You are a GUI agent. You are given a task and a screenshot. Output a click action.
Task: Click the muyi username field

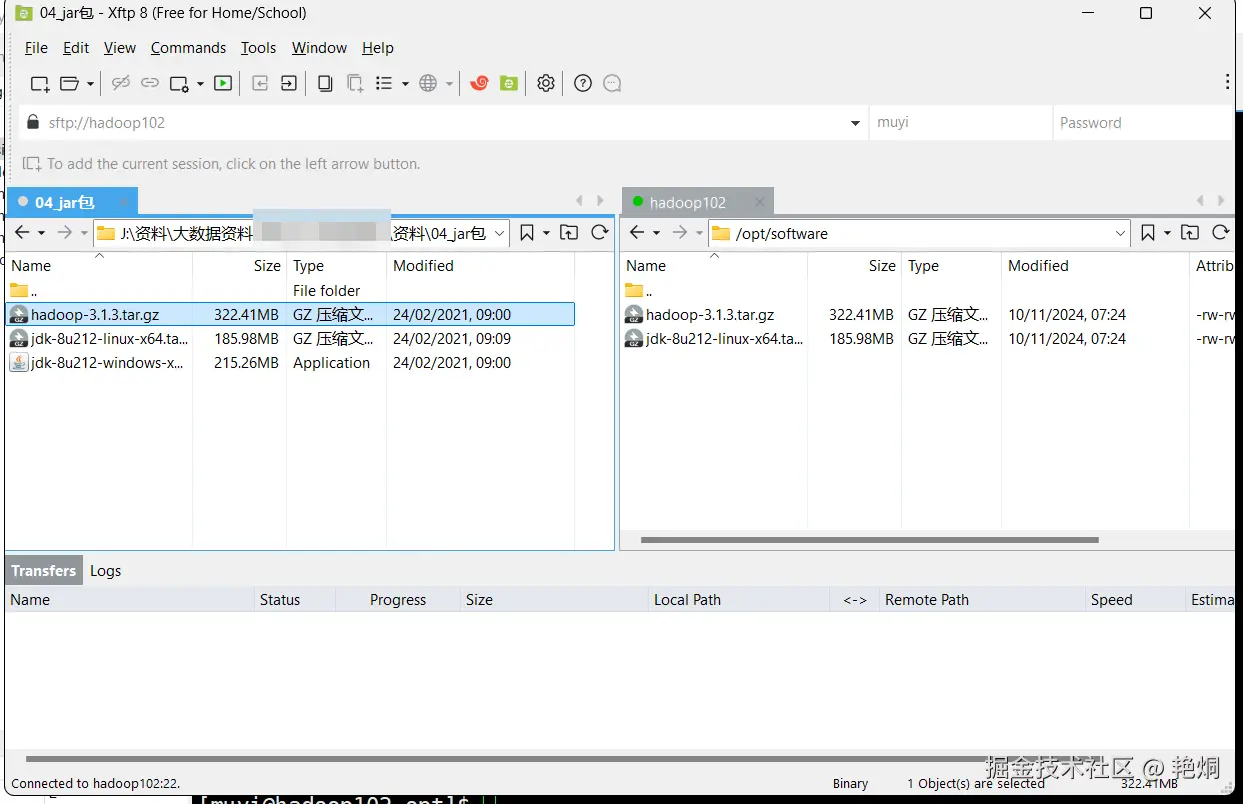pyautogui.click(x=960, y=123)
